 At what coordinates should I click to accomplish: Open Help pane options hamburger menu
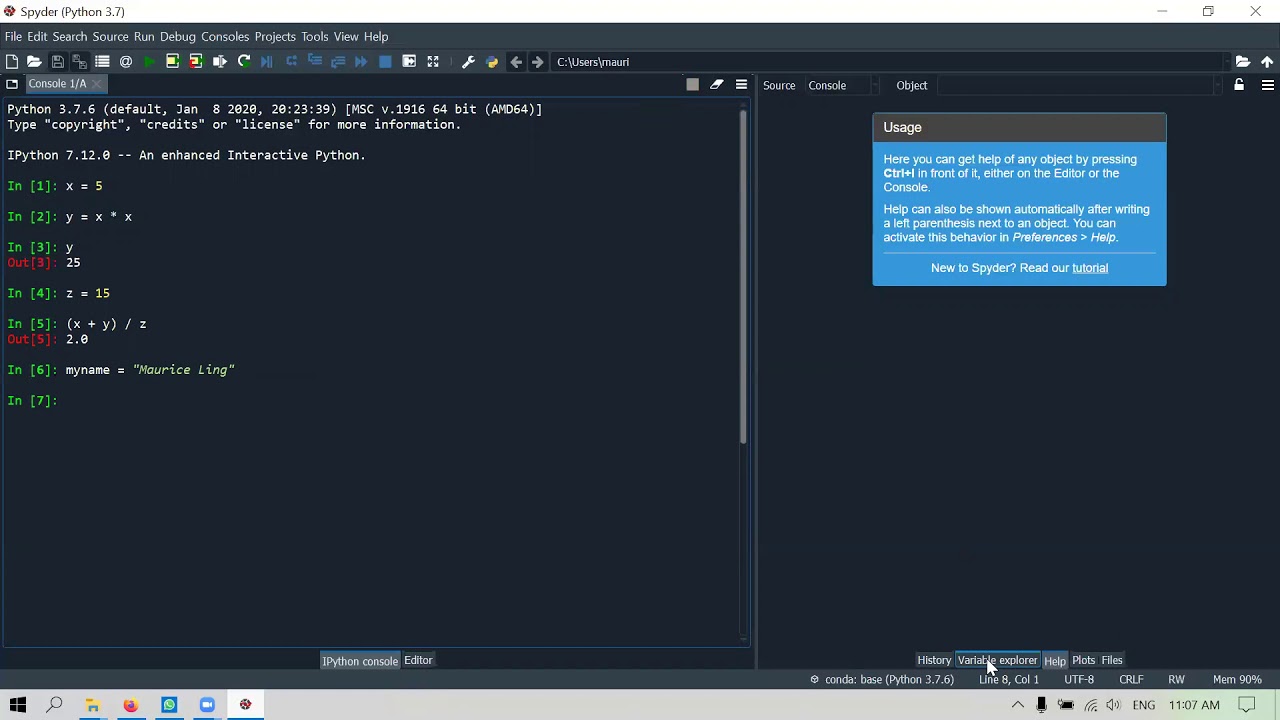(1267, 85)
